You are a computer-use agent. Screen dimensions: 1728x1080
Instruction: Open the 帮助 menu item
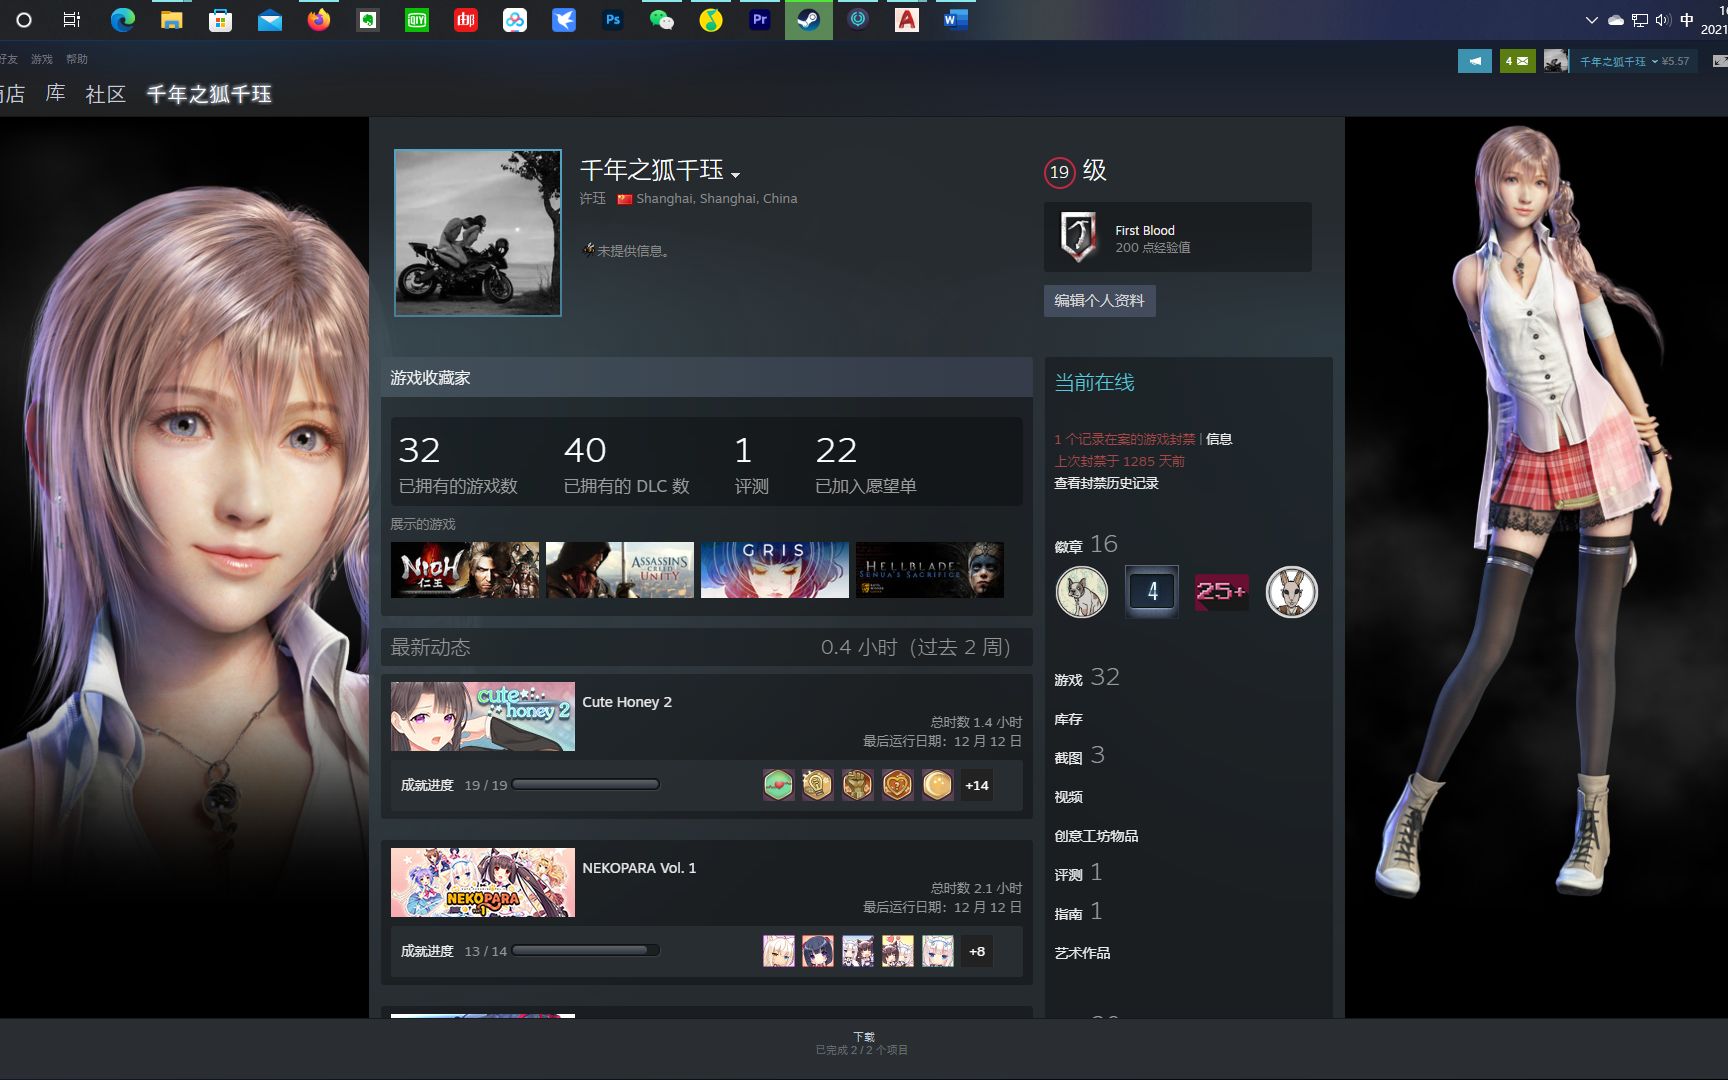coord(77,59)
